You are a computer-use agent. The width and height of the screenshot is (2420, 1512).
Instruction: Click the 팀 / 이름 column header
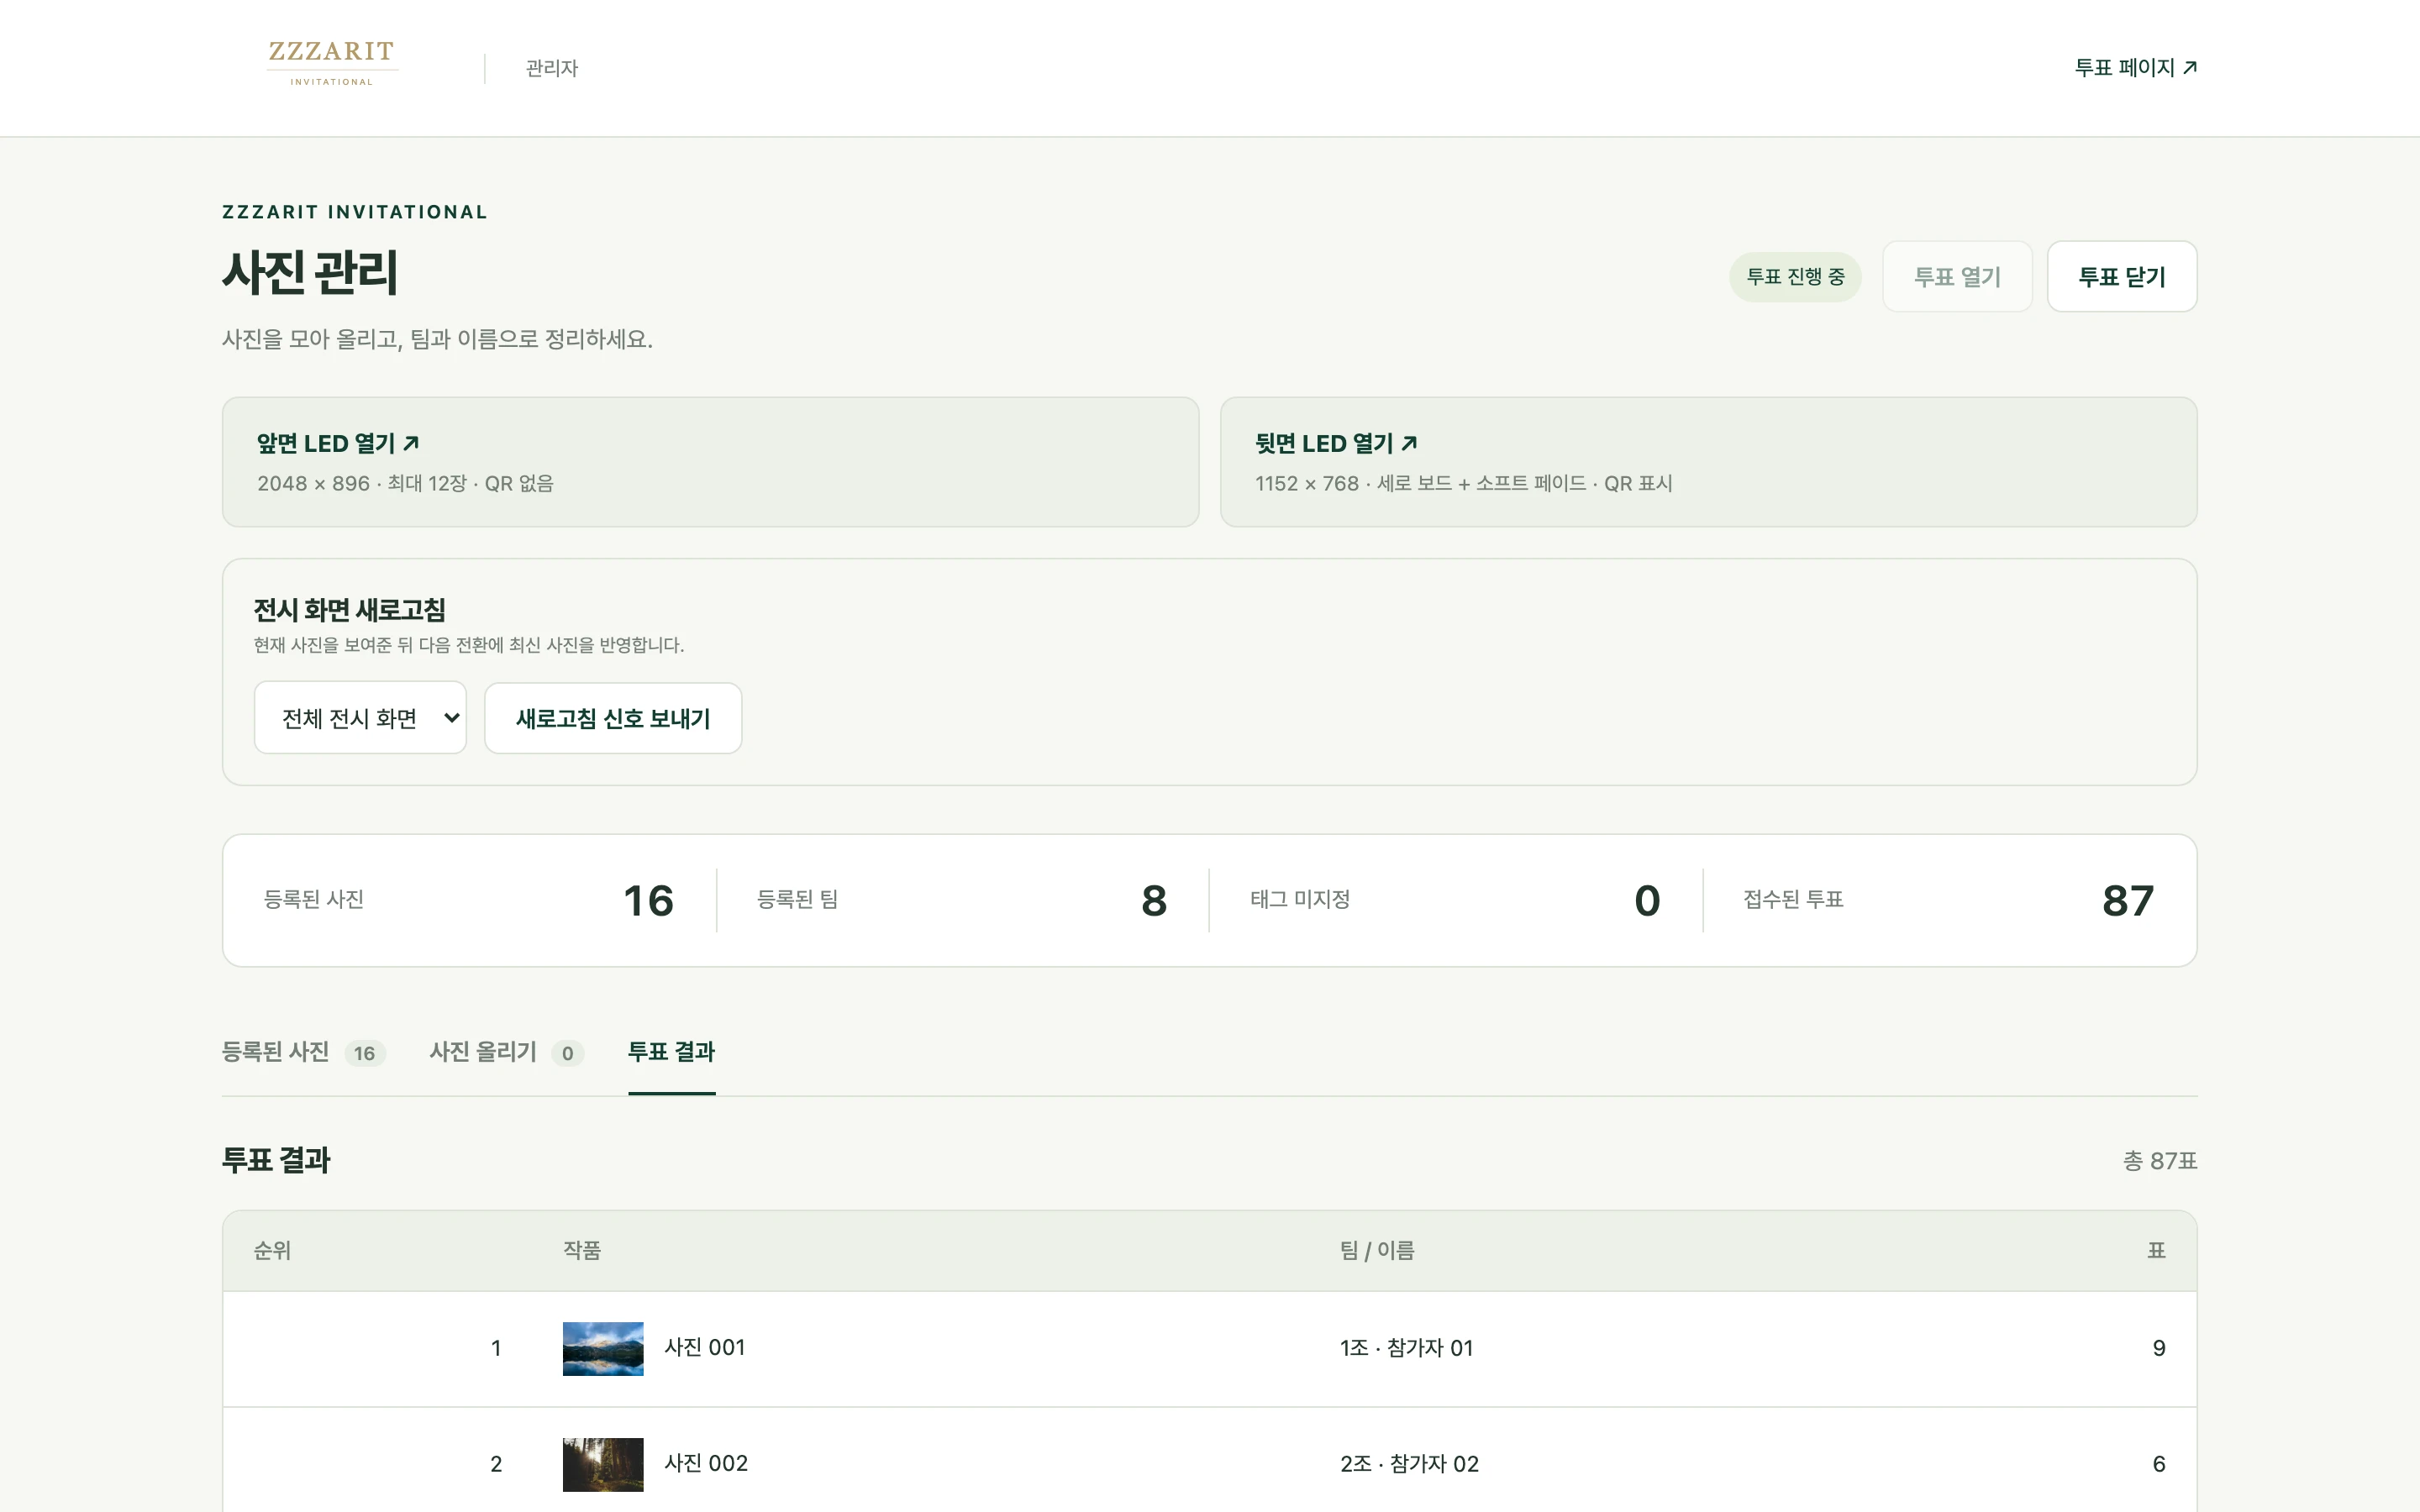point(1377,1251)
